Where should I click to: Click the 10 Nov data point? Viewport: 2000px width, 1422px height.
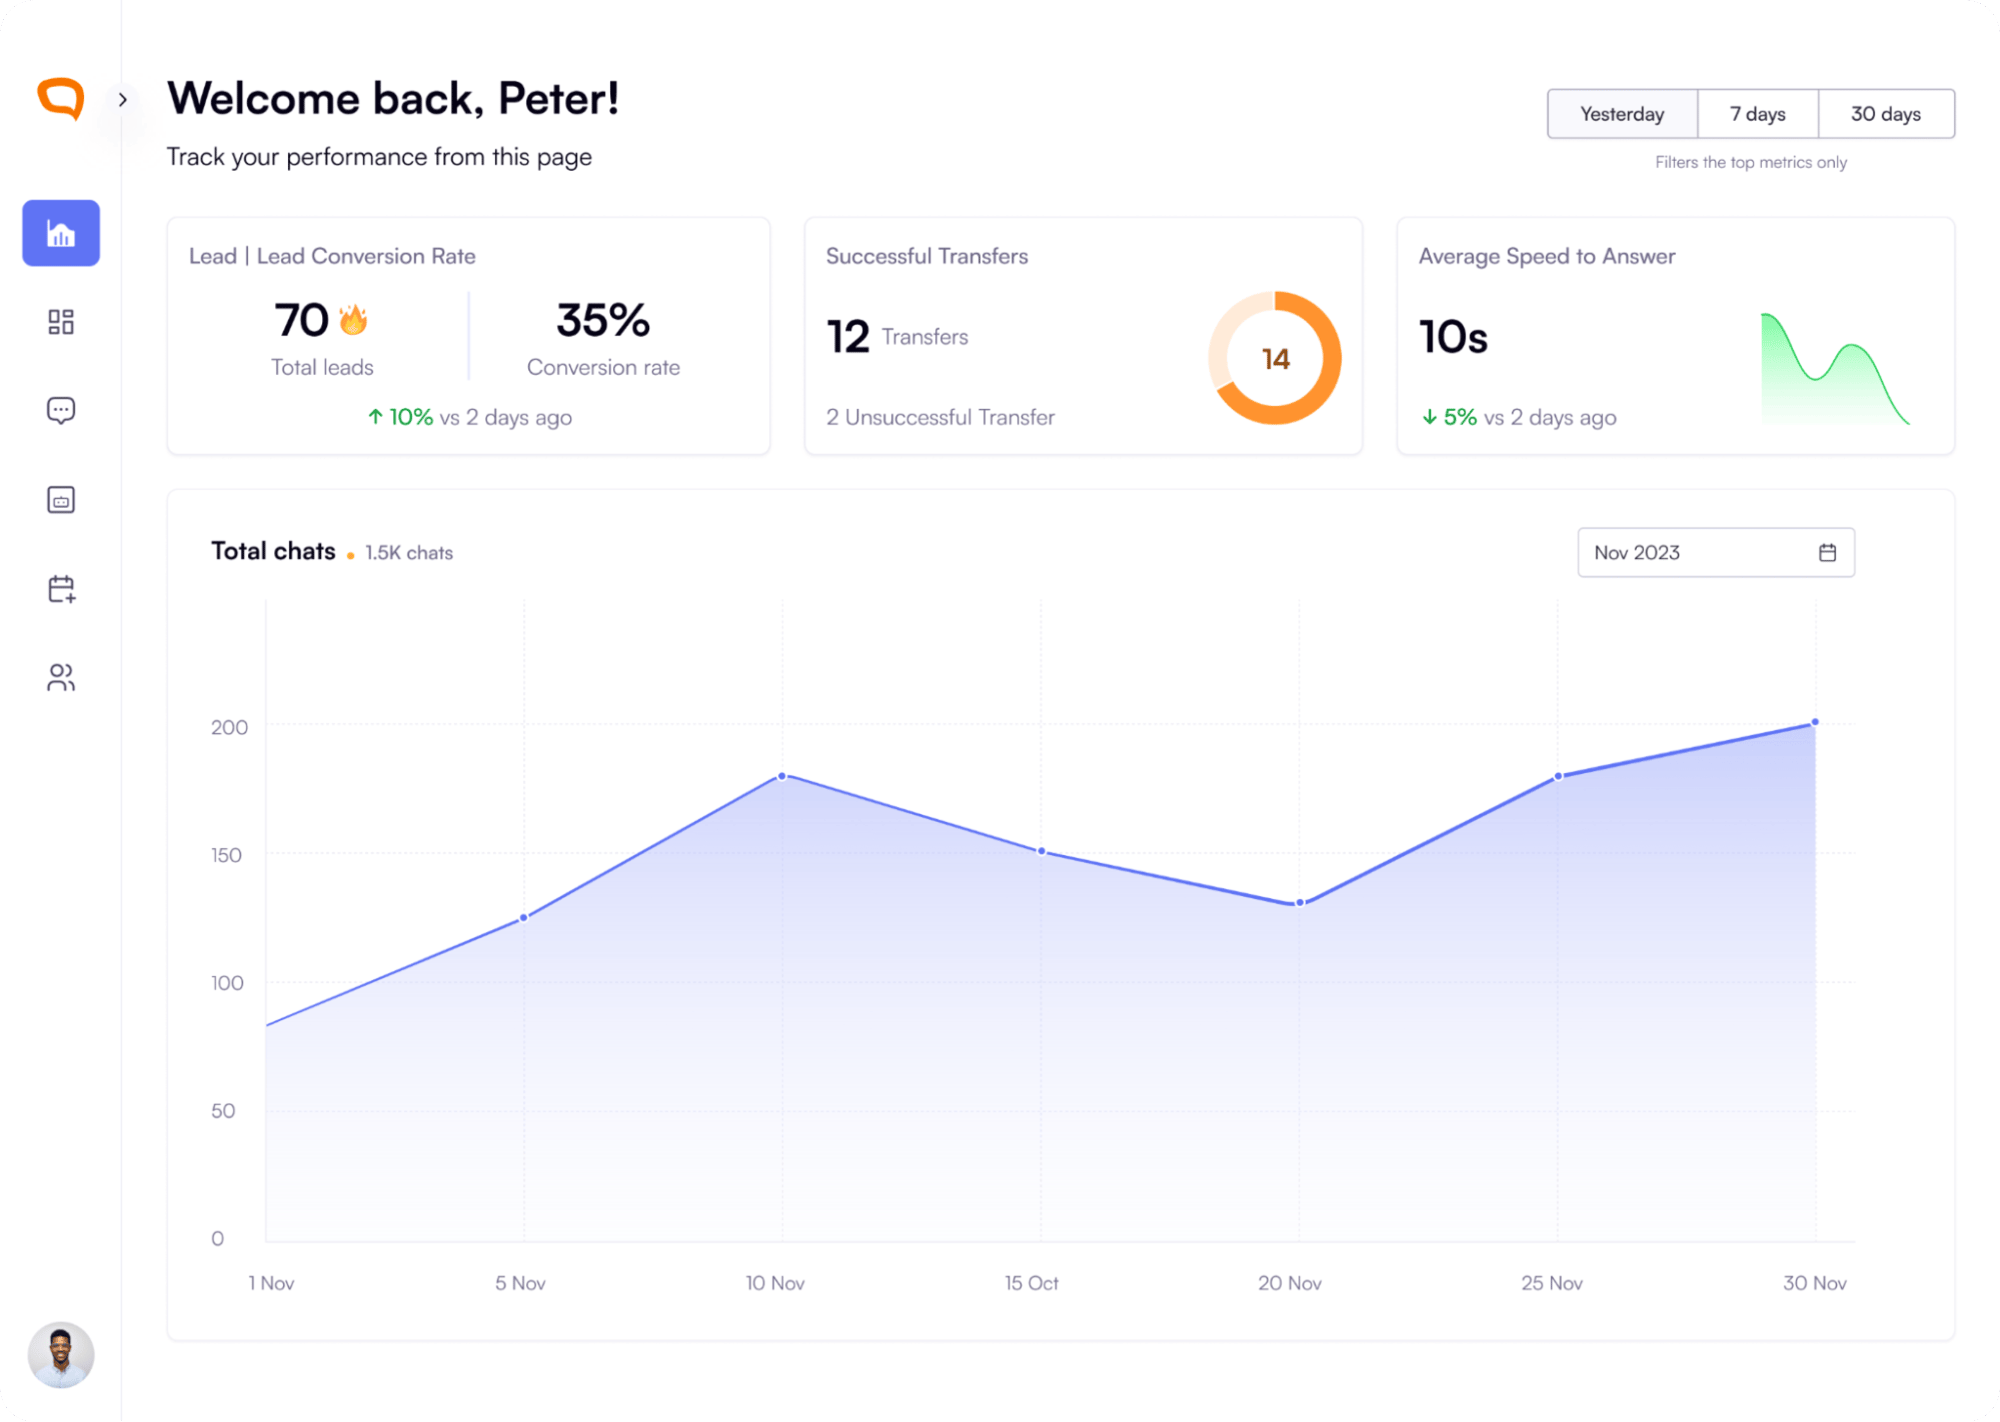782,776
